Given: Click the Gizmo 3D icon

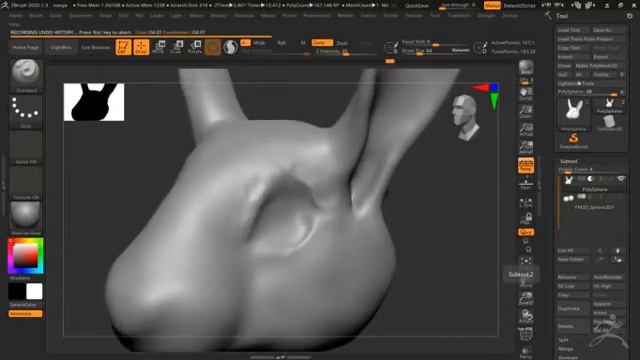Looking at the screenshot, I should point(212,47).
